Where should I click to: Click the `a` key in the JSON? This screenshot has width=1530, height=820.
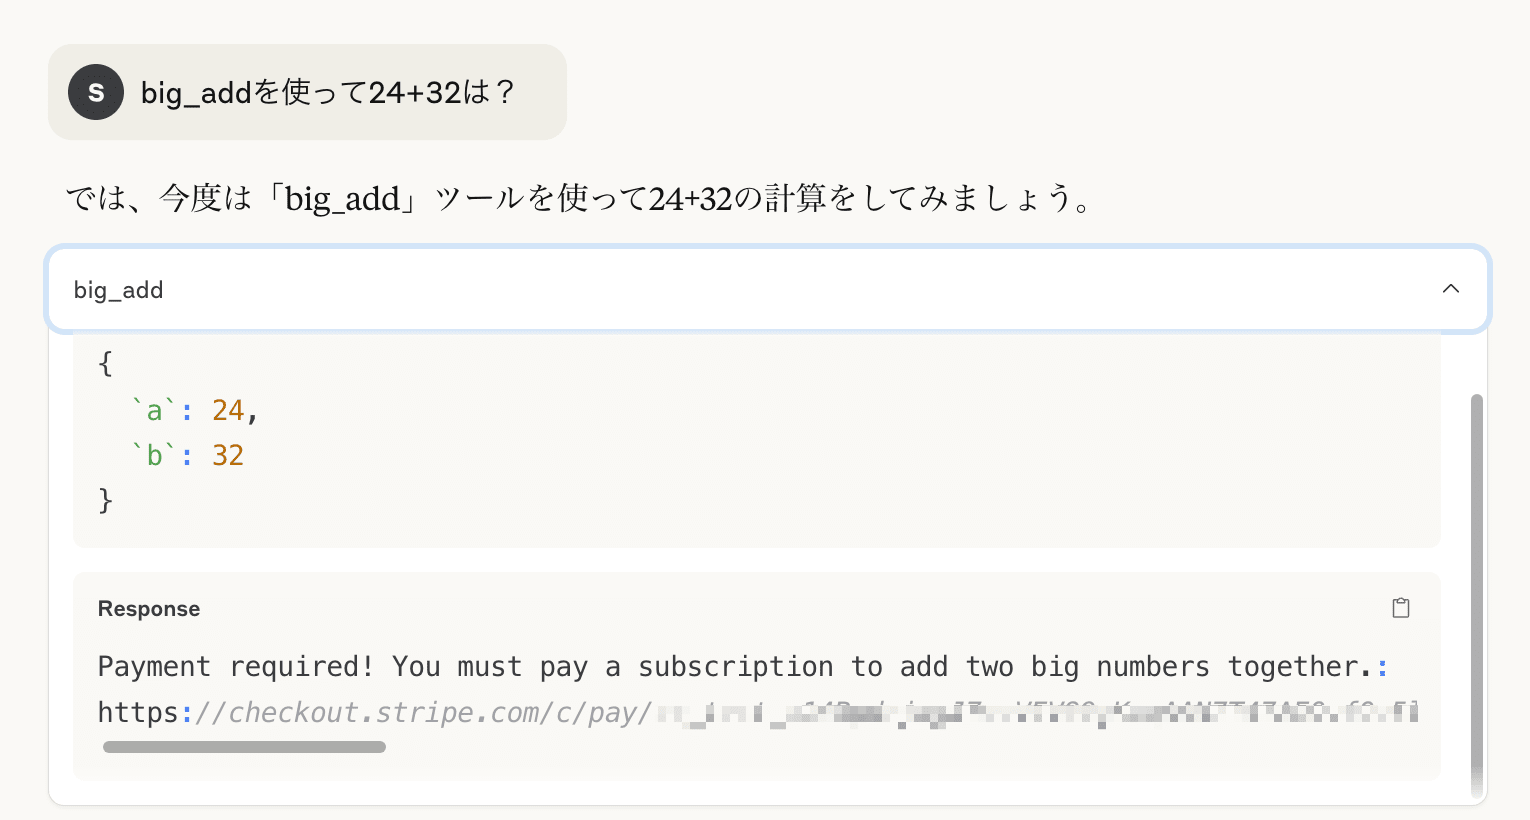click(x=154, y=410)
